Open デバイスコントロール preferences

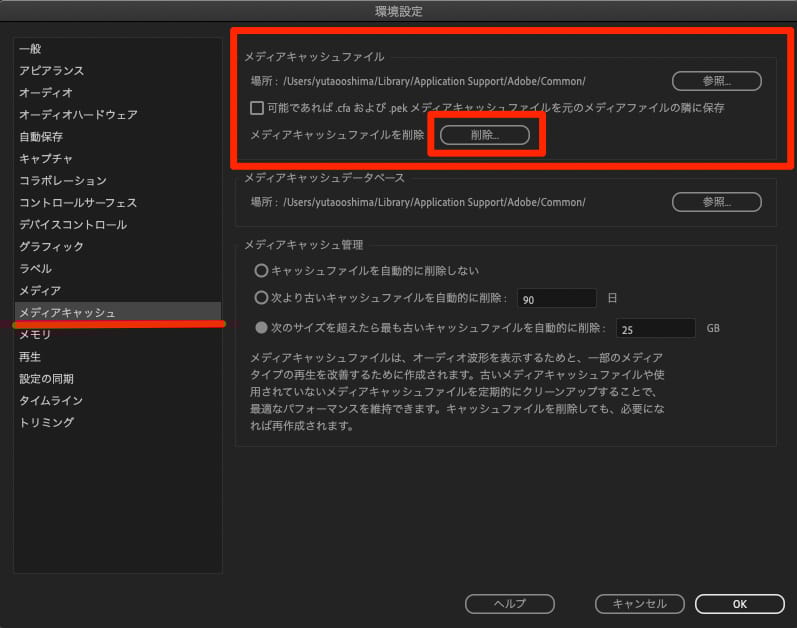click(x=73, y=225)
